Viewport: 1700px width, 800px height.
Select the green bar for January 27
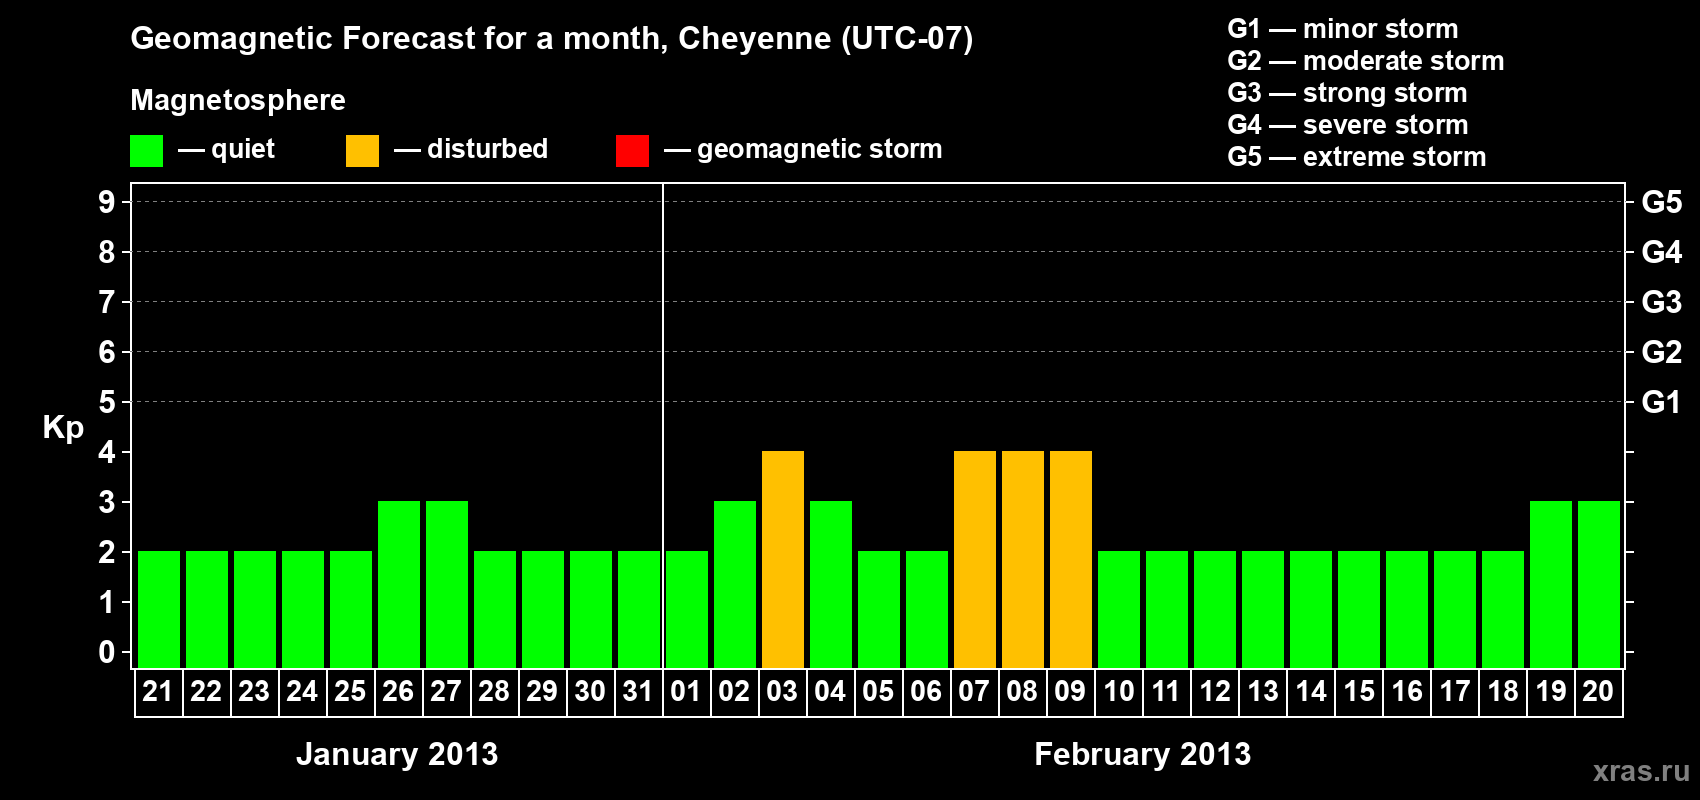[447, 585]
